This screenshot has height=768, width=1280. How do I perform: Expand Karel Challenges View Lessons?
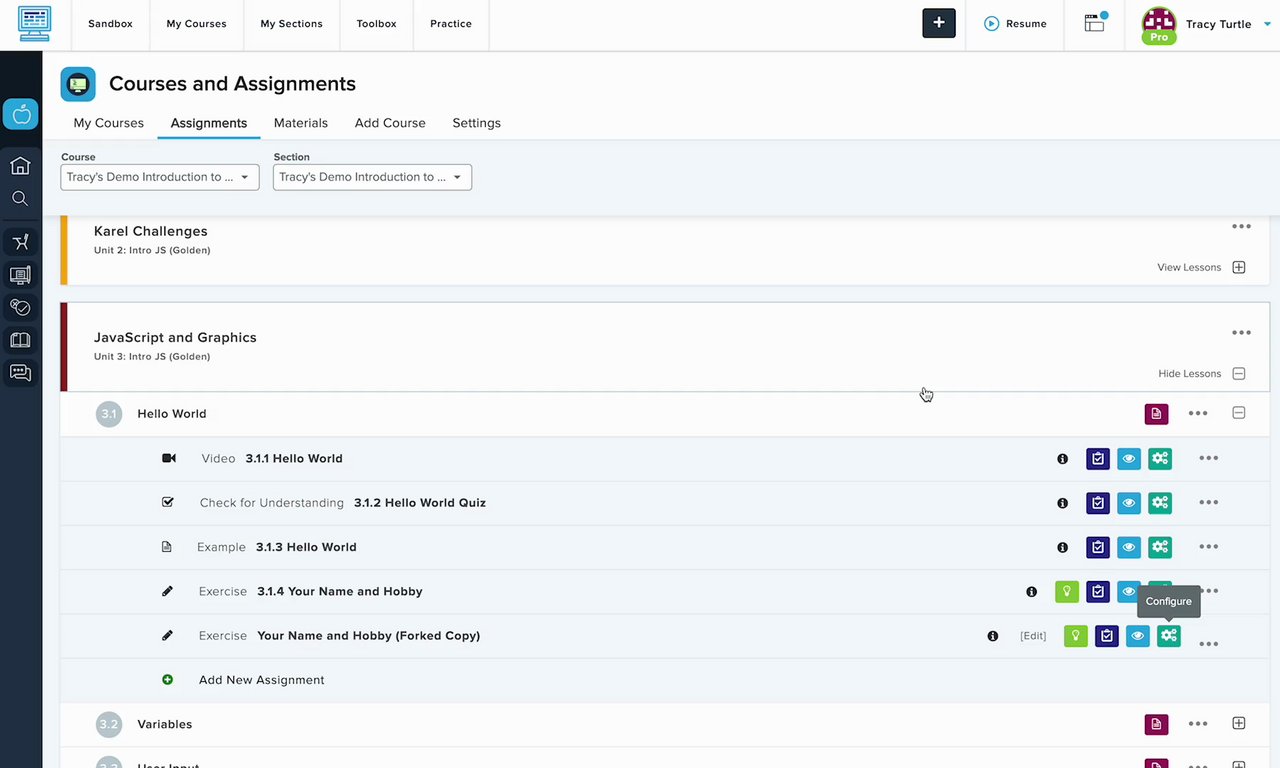1201,268
